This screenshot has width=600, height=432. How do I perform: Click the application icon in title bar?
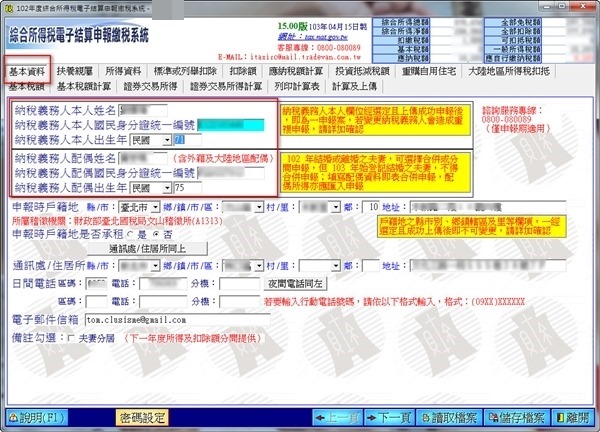(x=10, y=8)
